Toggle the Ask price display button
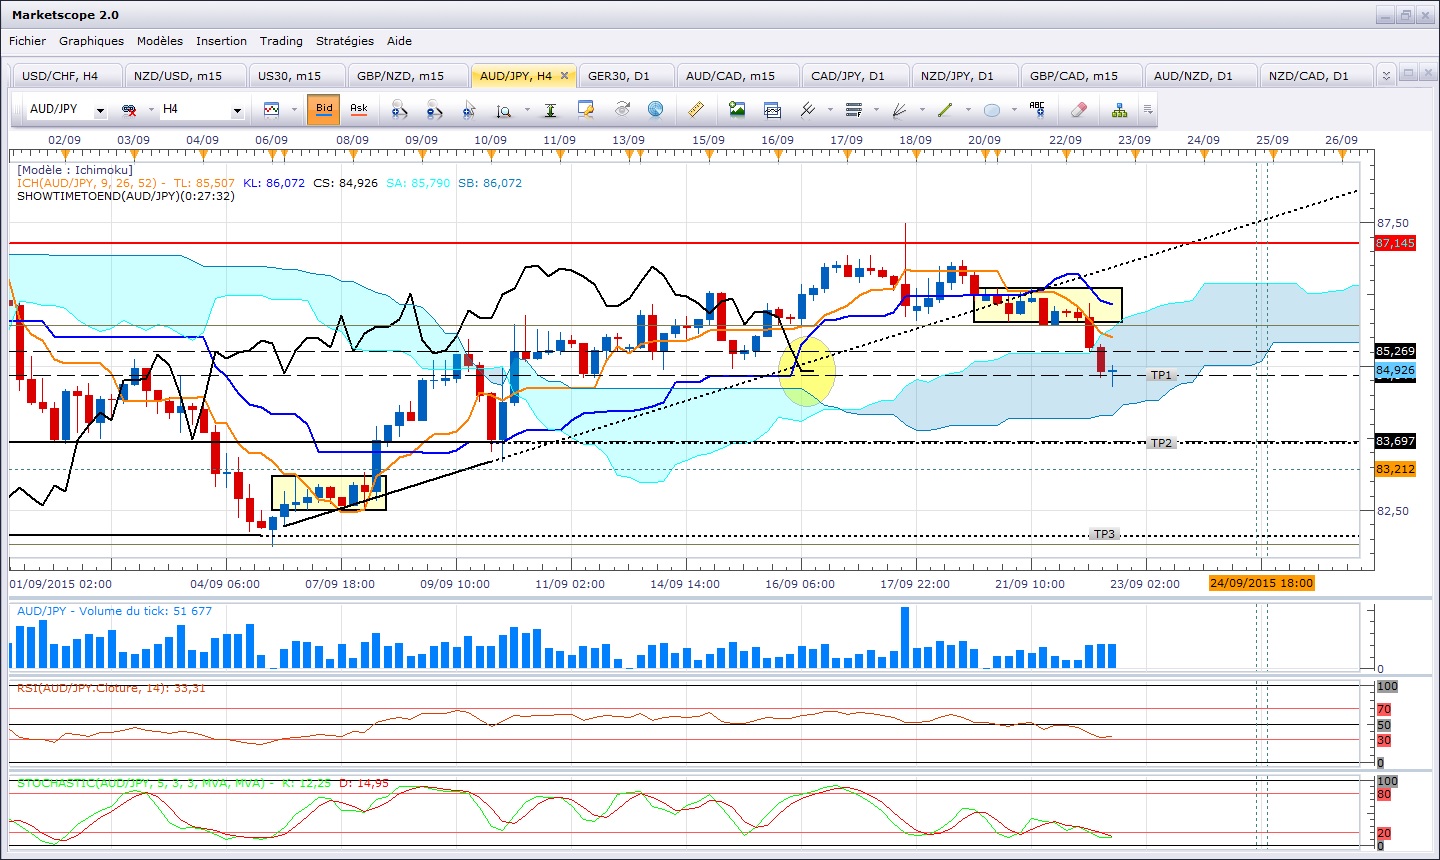1440x860 pixels. click(x=358, y=109)
